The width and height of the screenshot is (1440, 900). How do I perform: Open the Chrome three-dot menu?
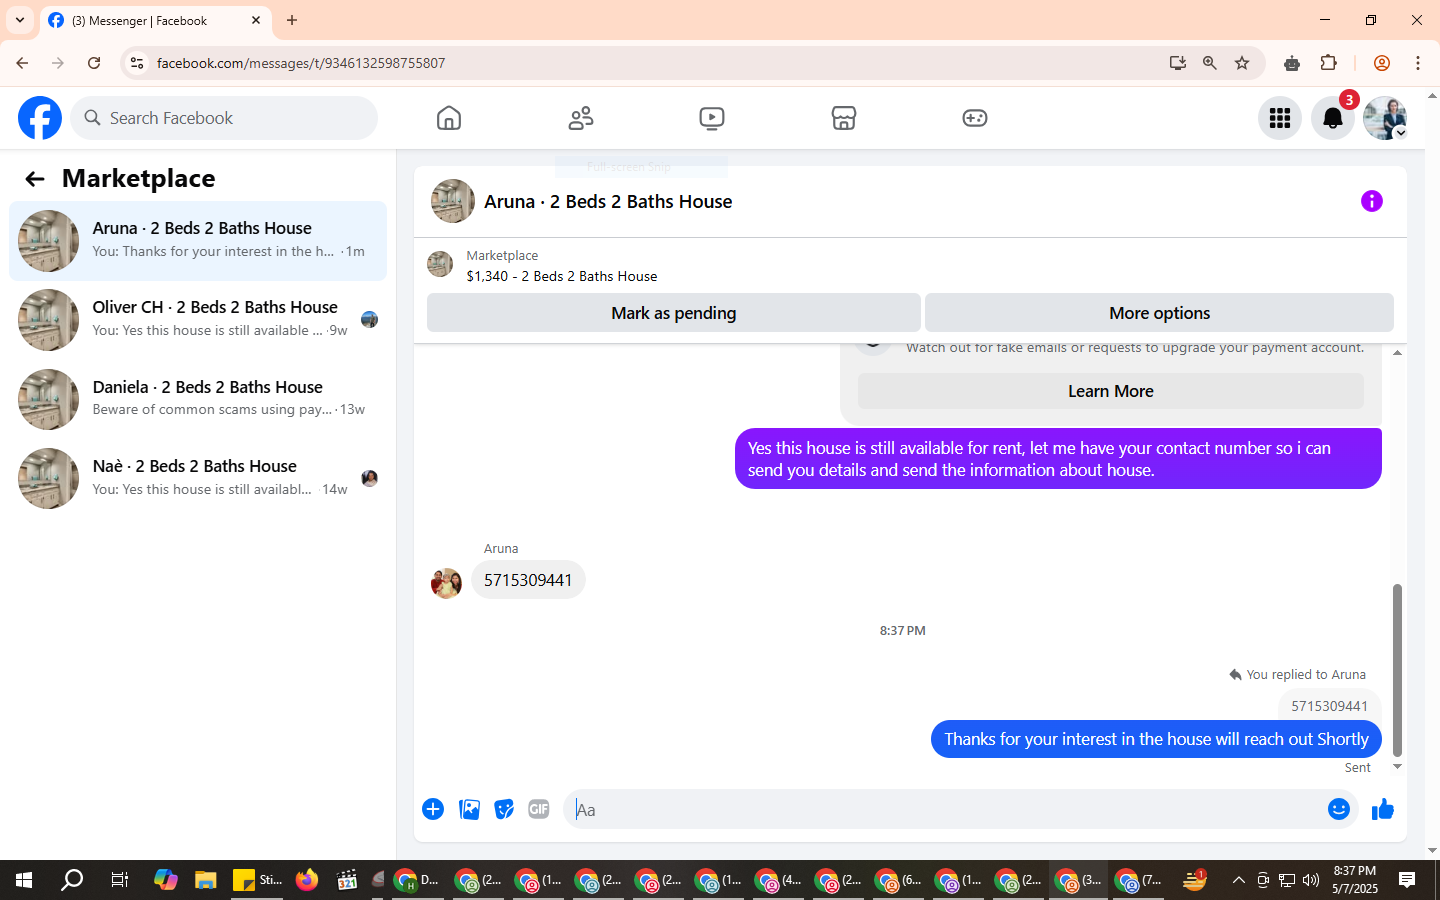(1418, 63)
